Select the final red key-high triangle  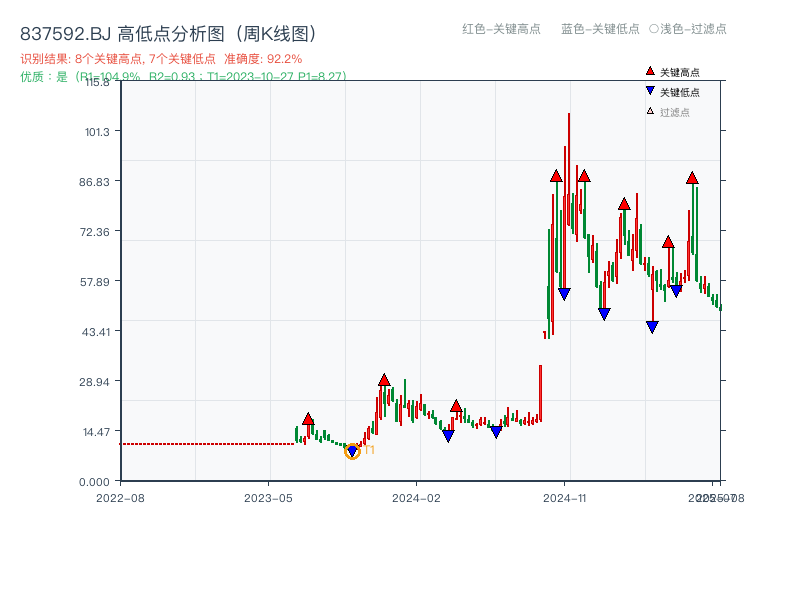pos(692,178)
